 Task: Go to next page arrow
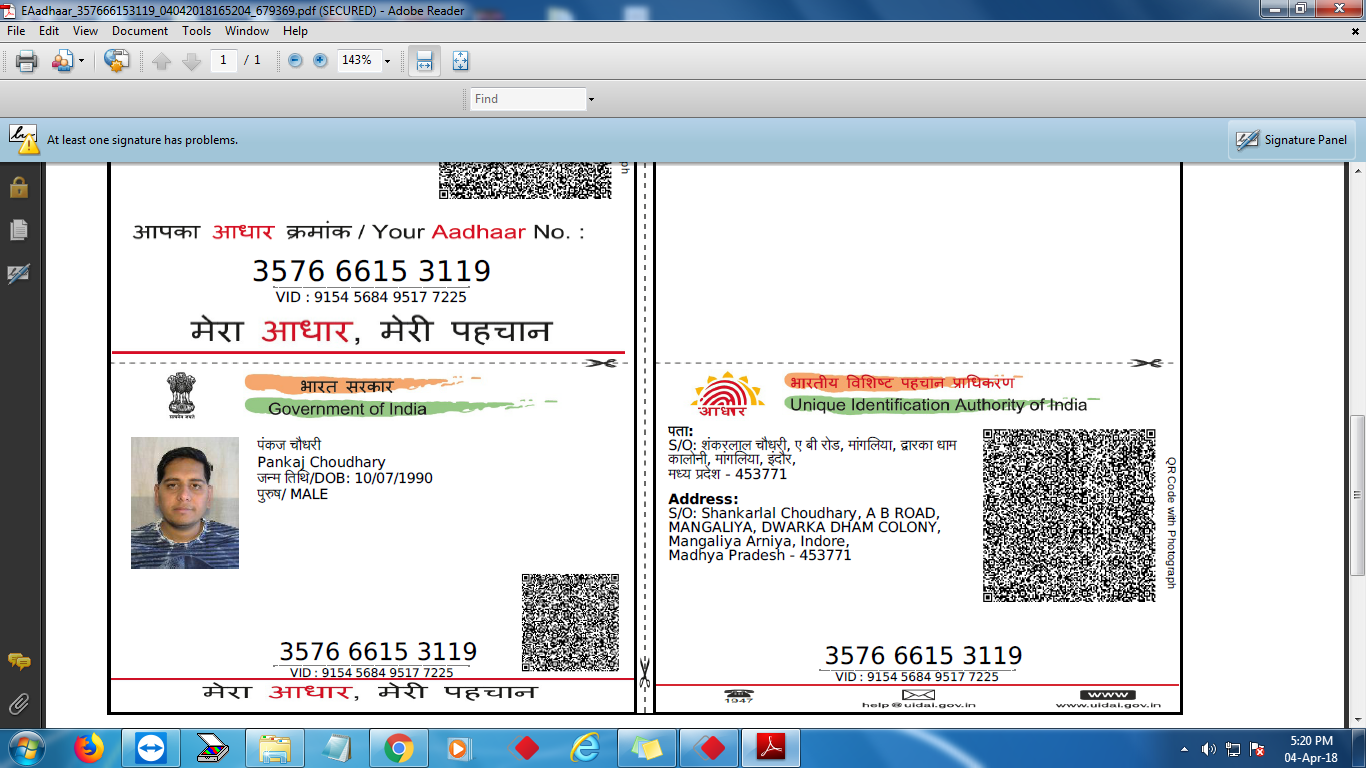click(x=191, y=61)
